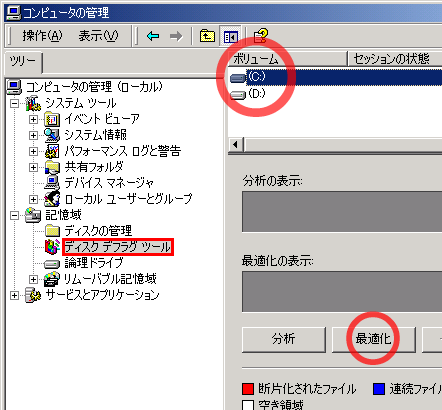
Task: Click the volume list left scroll arrow
Action: coord(236,145)
